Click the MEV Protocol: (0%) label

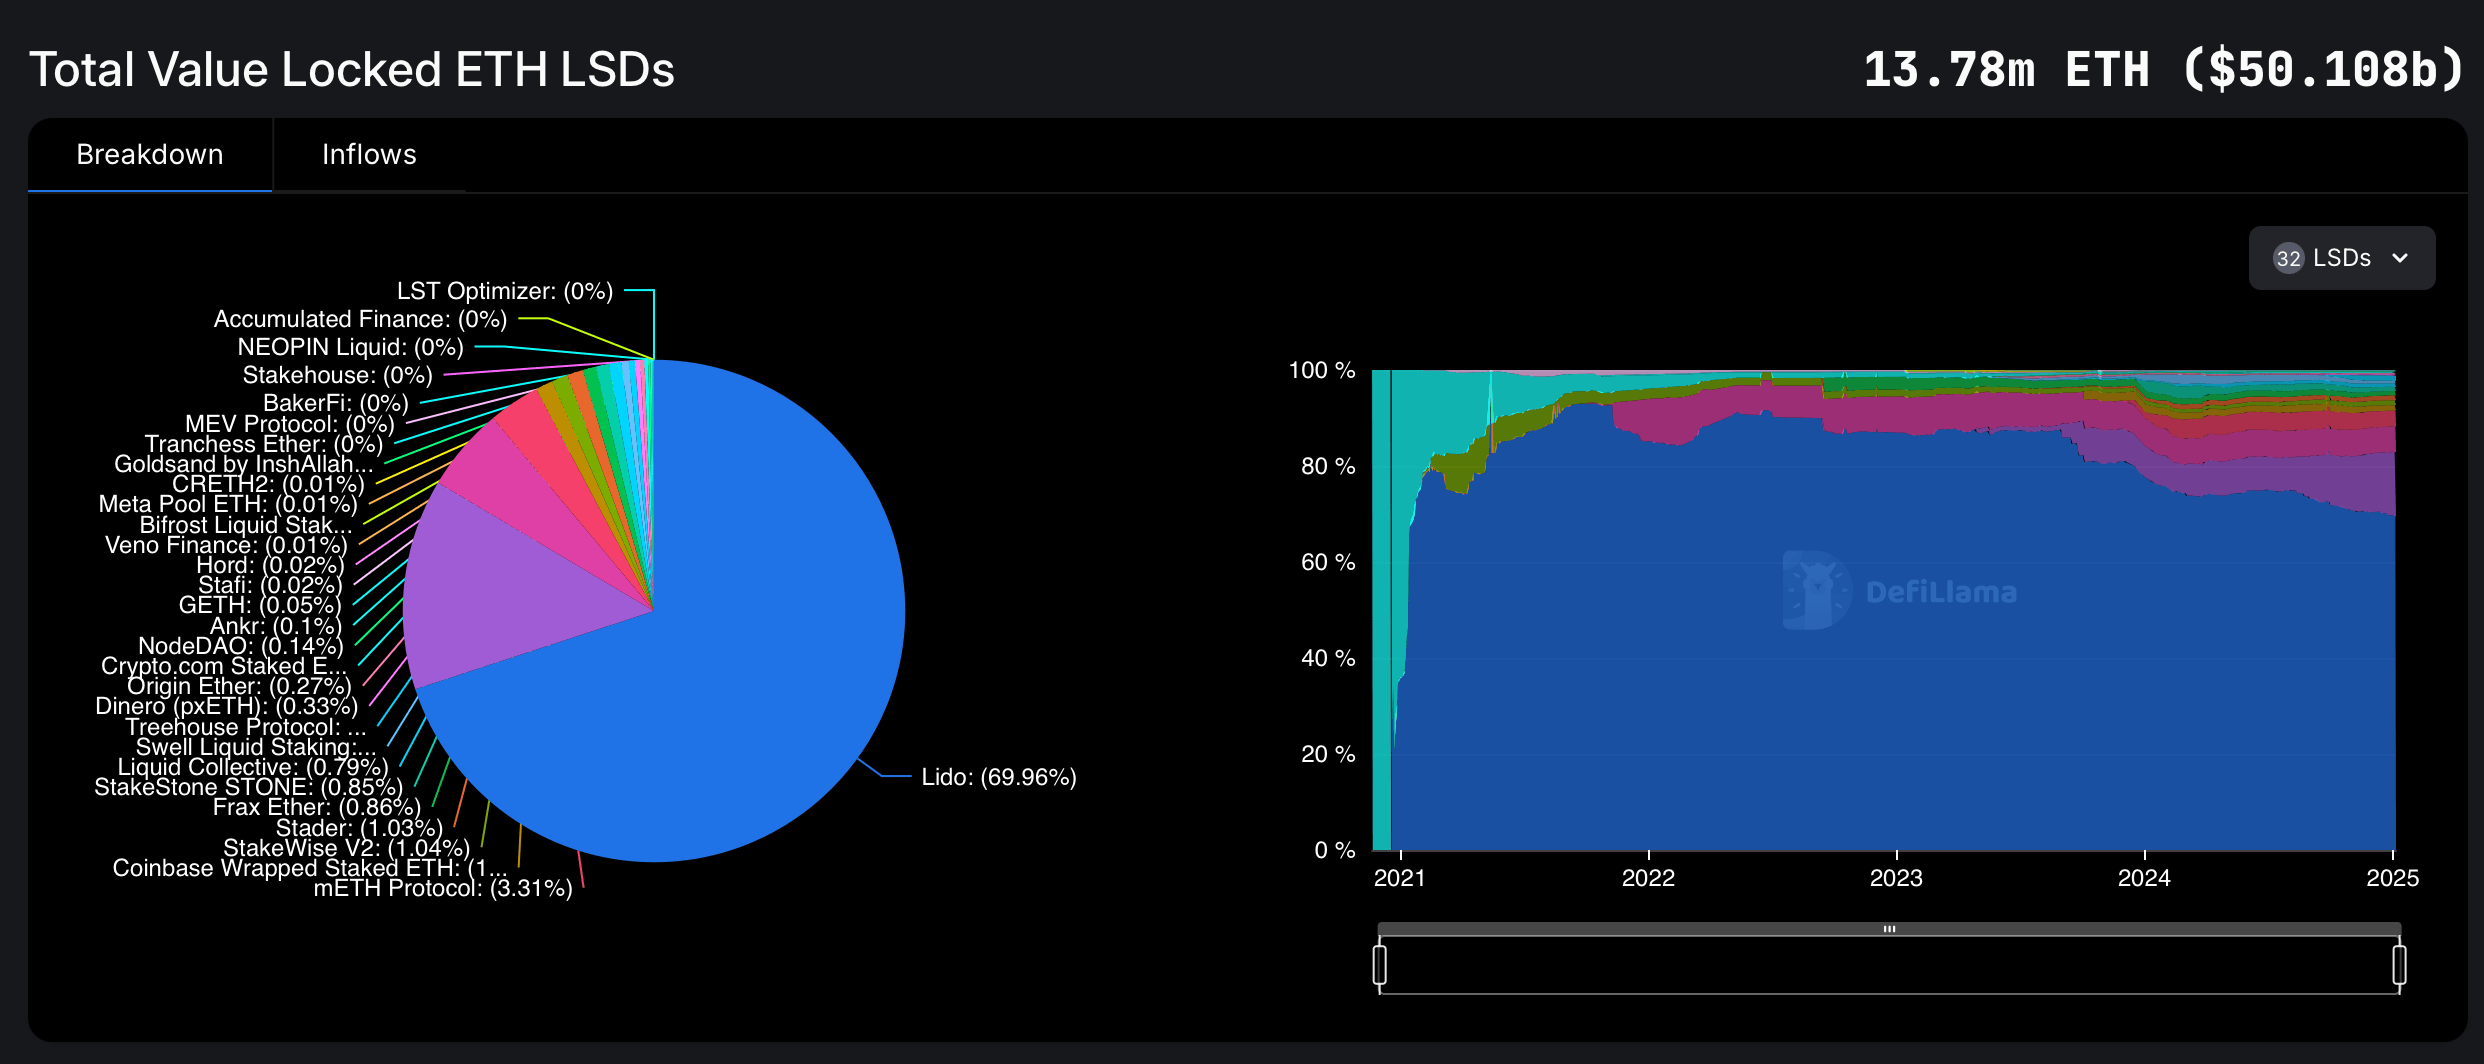[x=290, y=424]
